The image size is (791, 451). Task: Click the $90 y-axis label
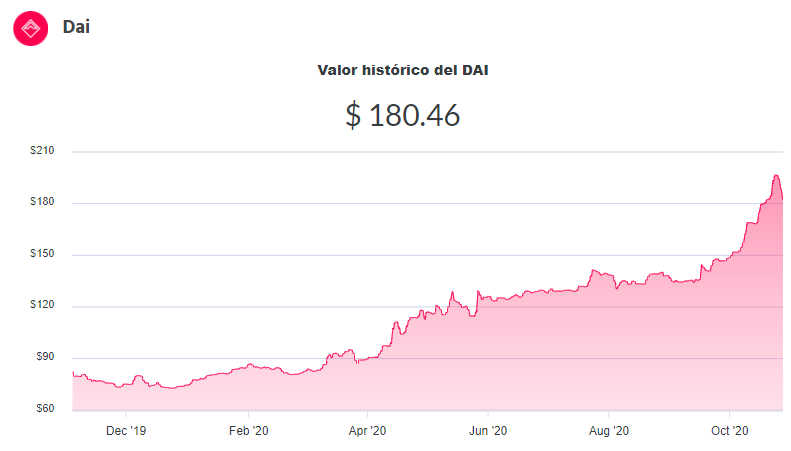tap(46, 358)
